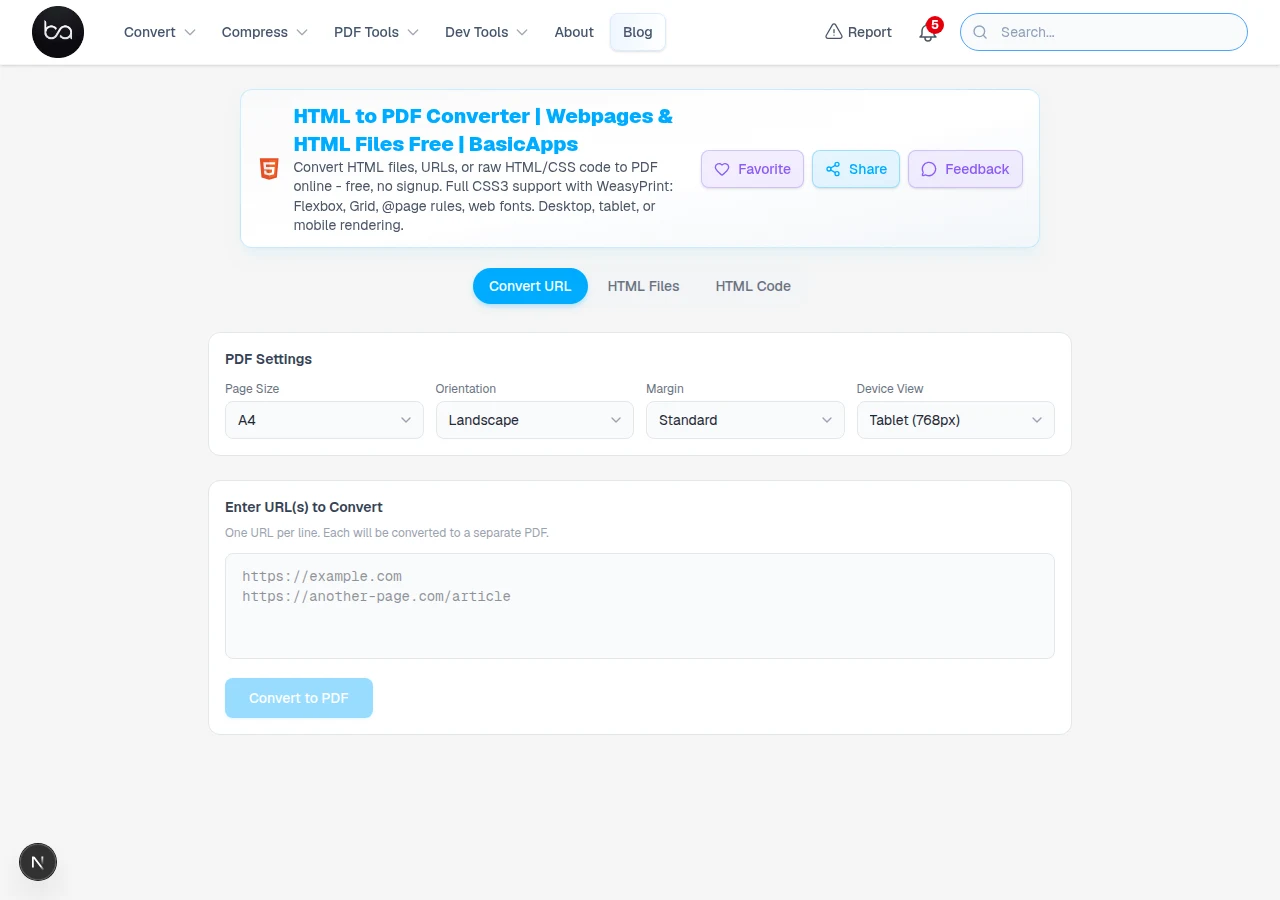Viewport: 1280px width, 900px height.
Task: Open the PDF Tools dropdown
Action: [x=376, y=32]
